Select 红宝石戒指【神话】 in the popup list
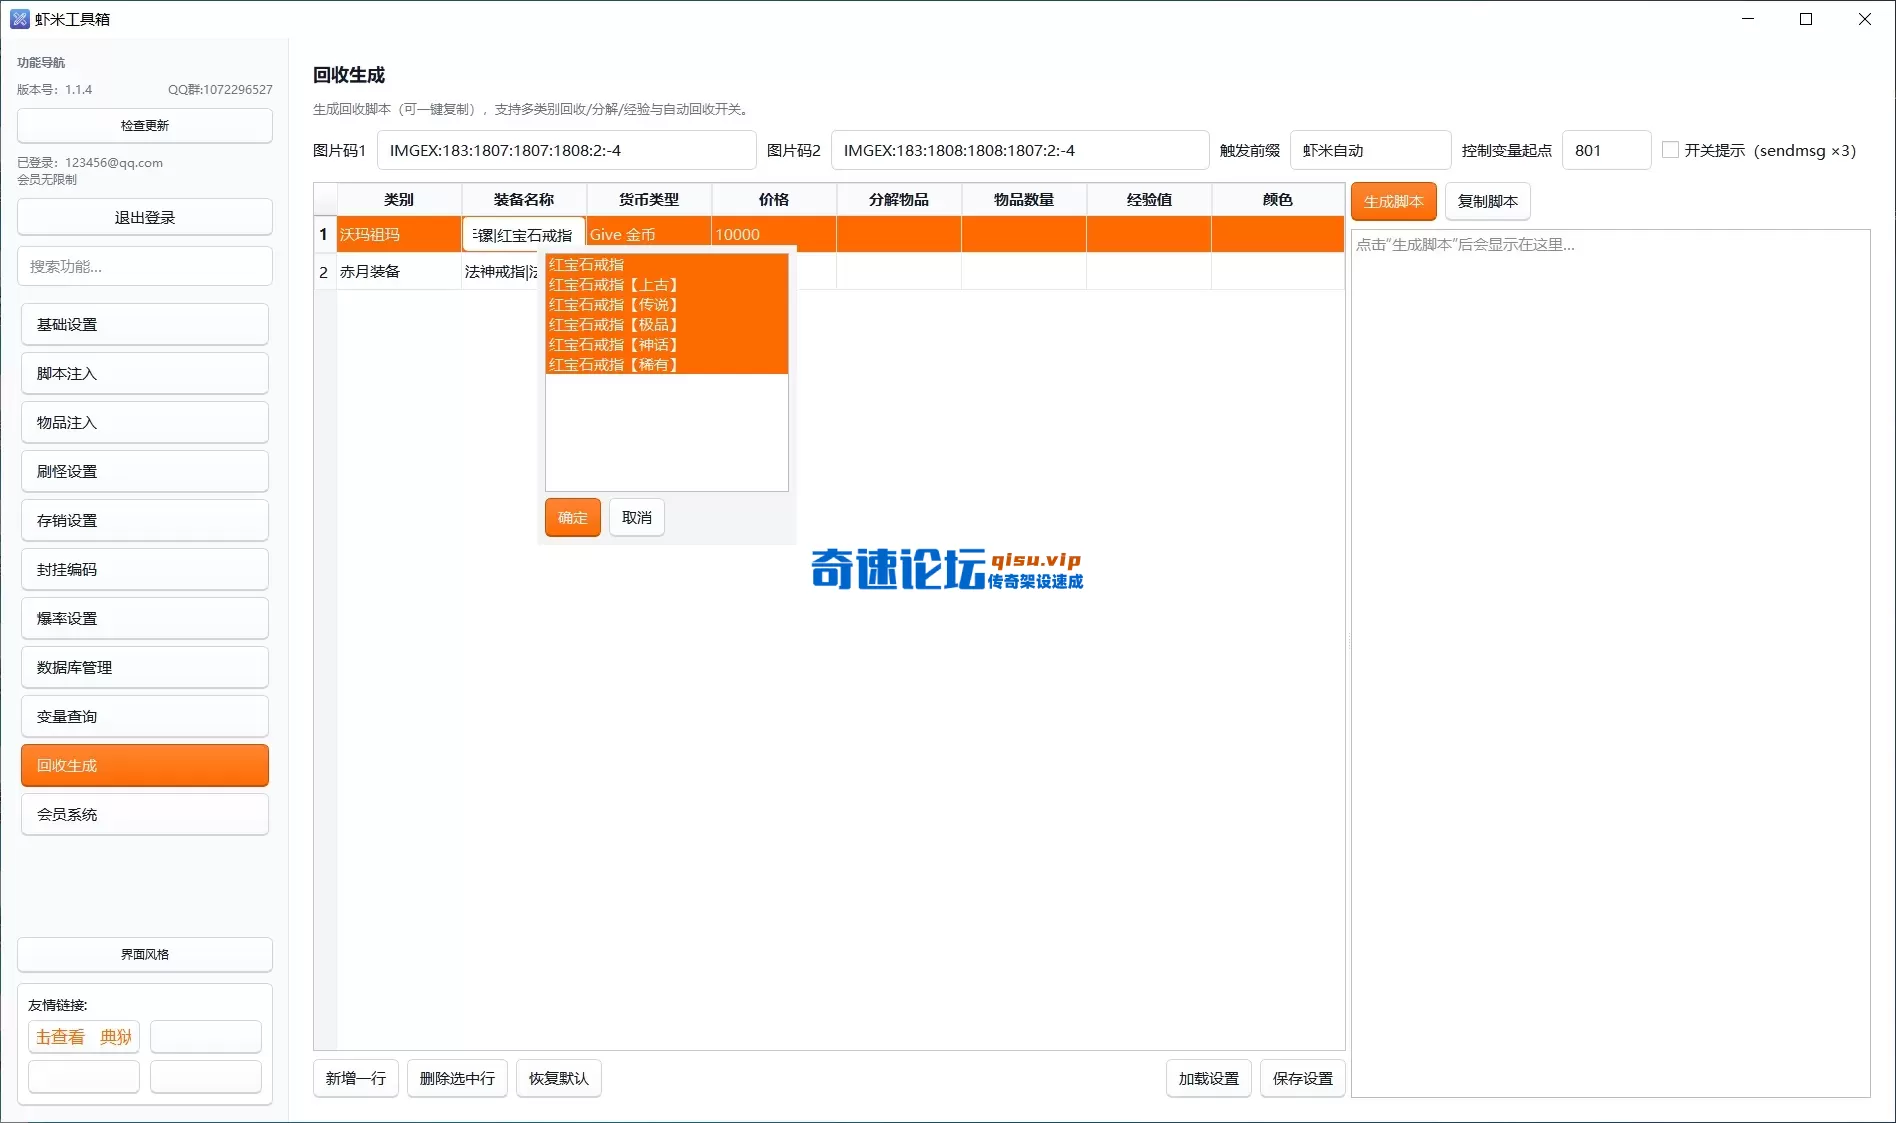1896x1123 pixels. pos(613,345)
